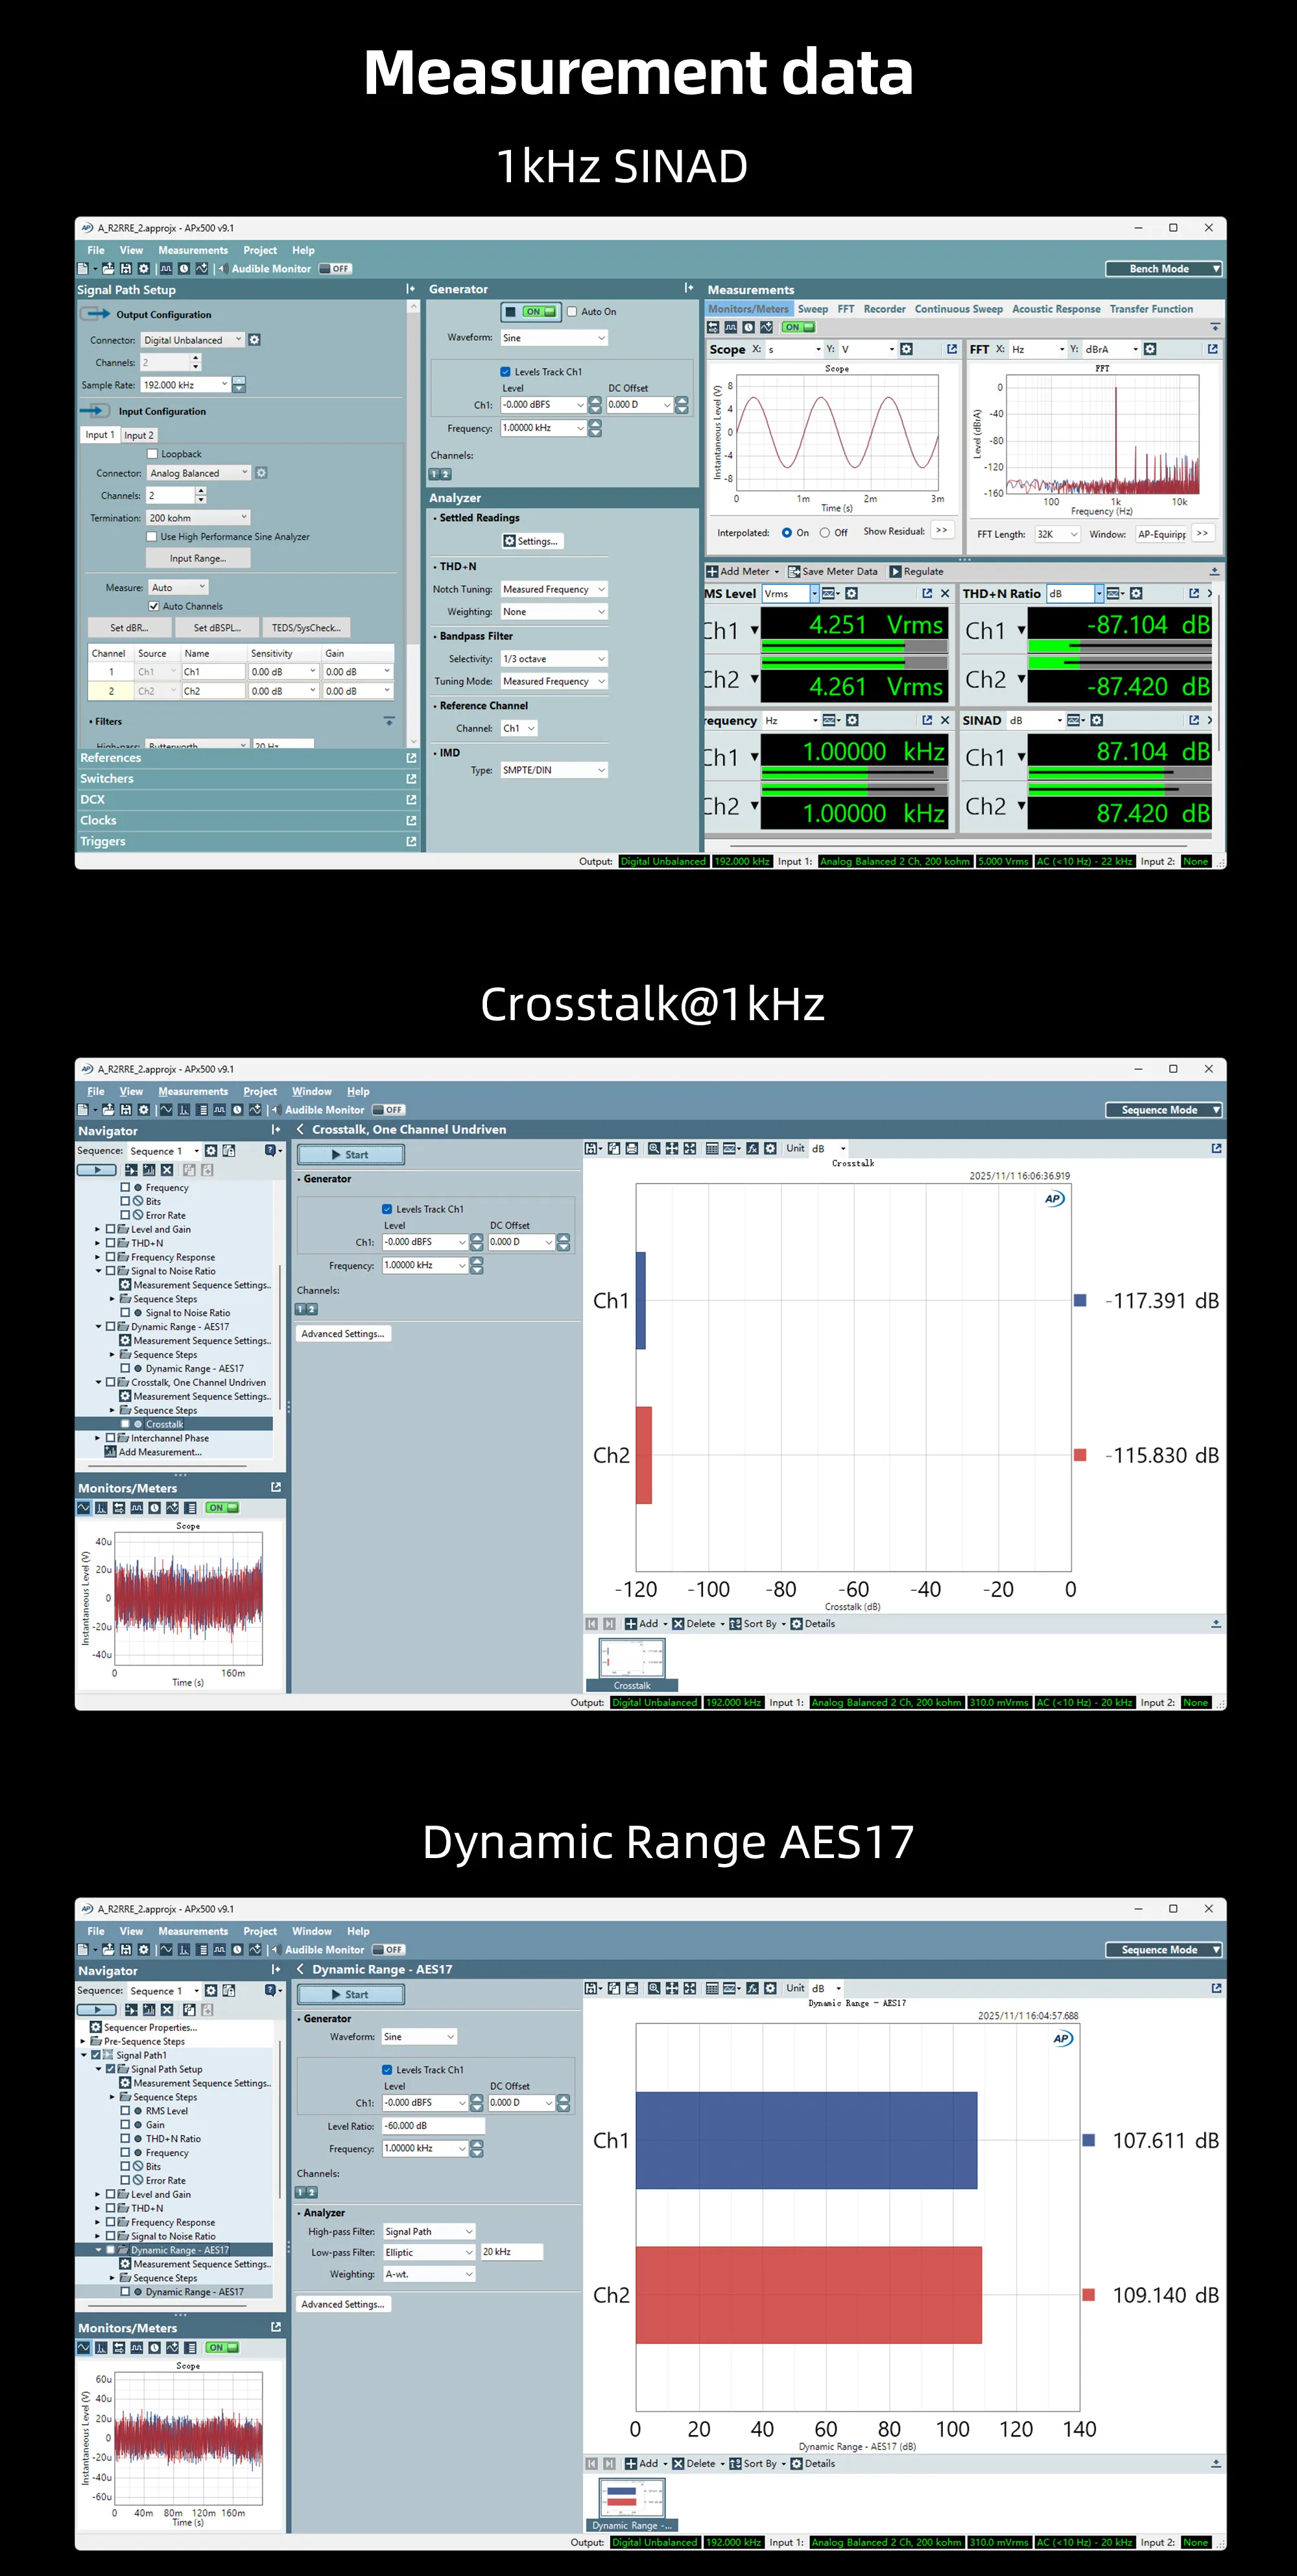Pop out the FFT graph panel

1212,349
